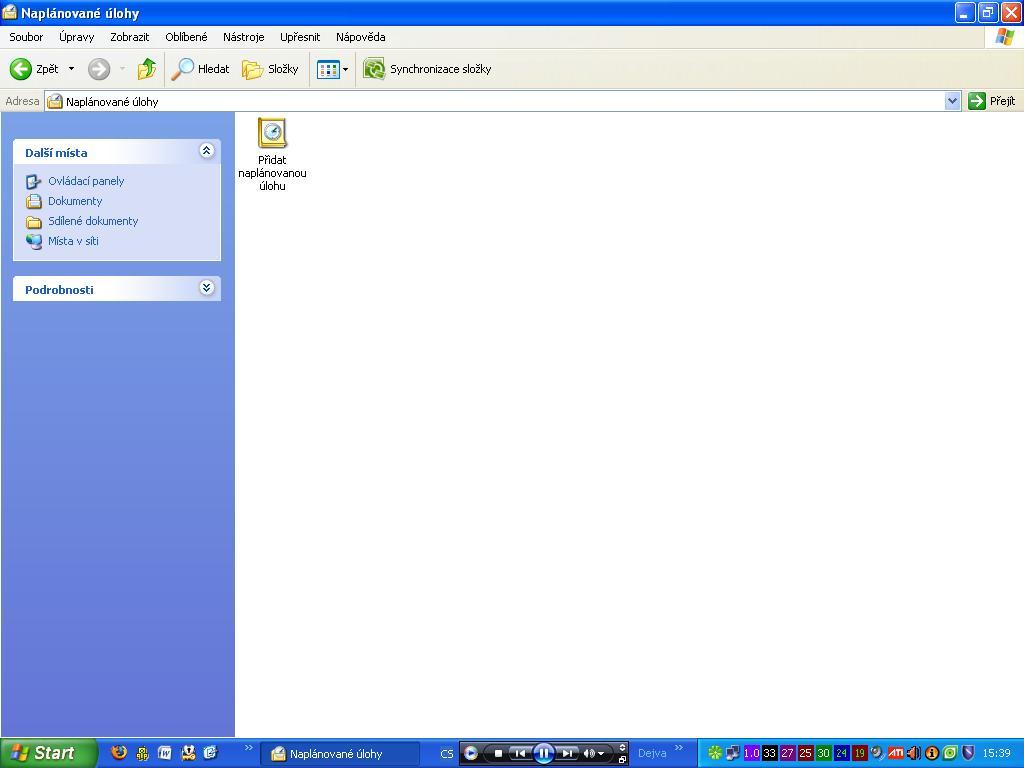Stop media player playback
This screenshot has height=768, width=1024.
(498, 754)
